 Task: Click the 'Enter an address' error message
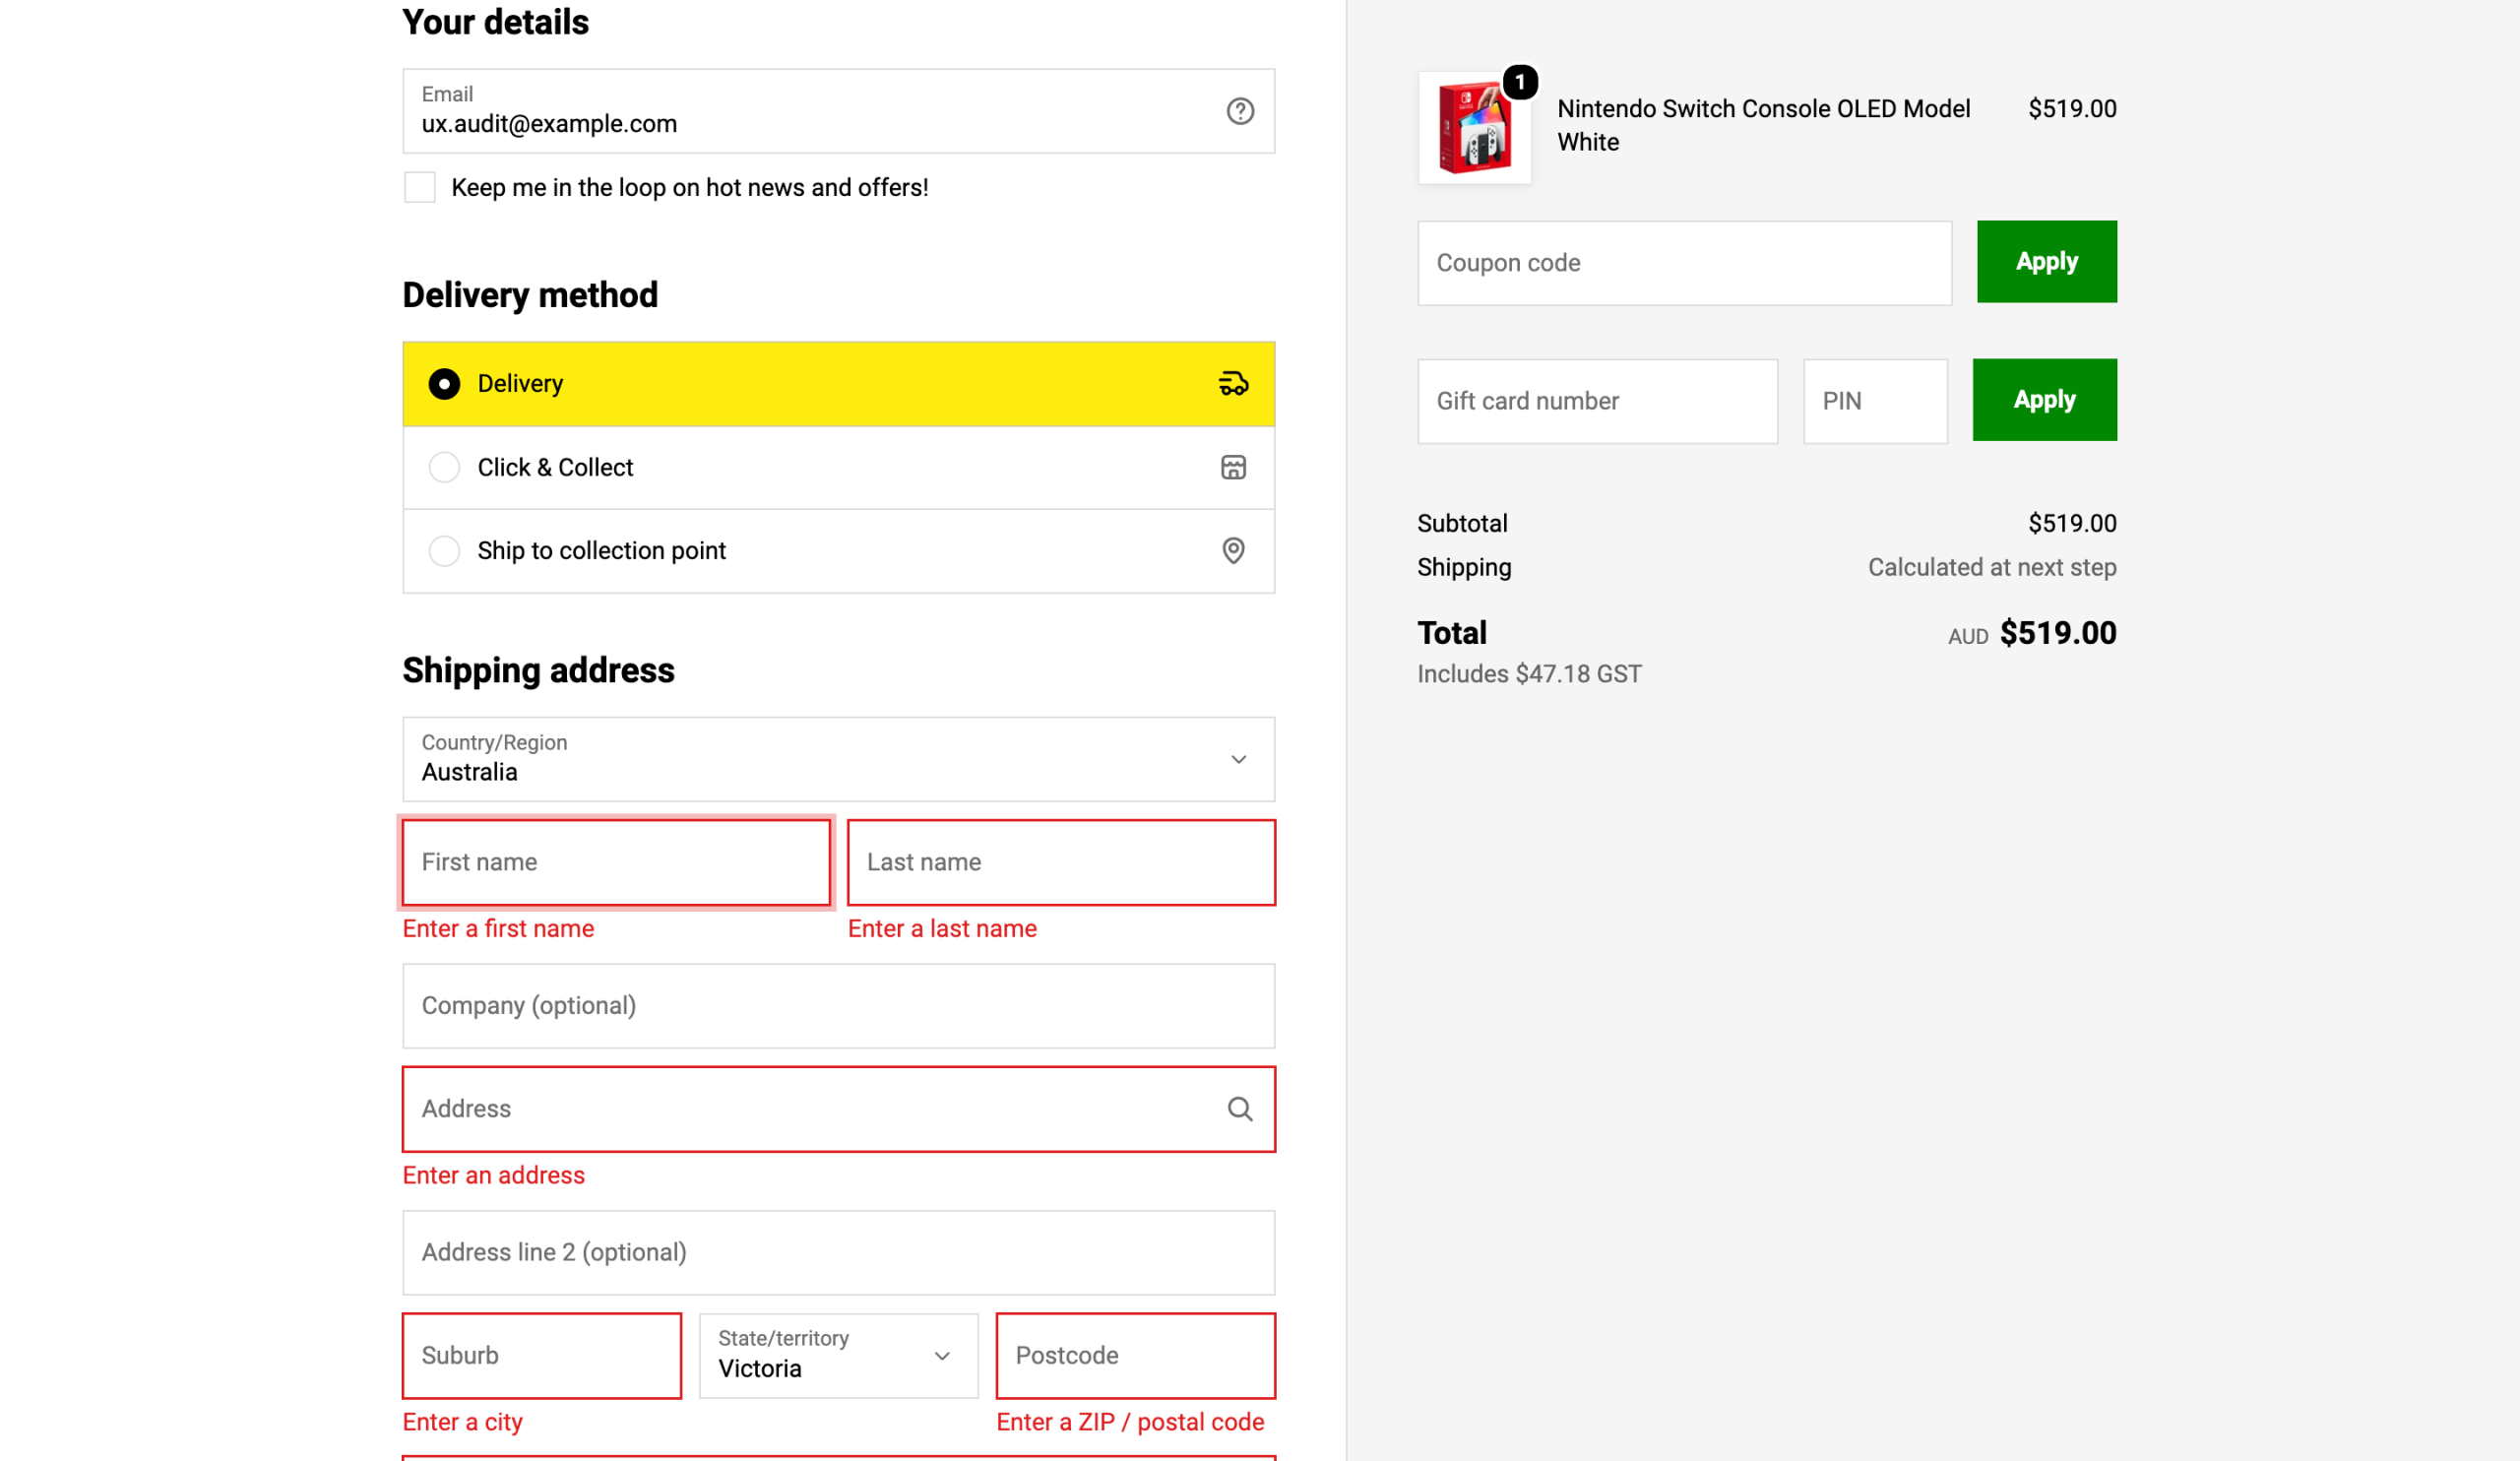tap(494, 1175)
